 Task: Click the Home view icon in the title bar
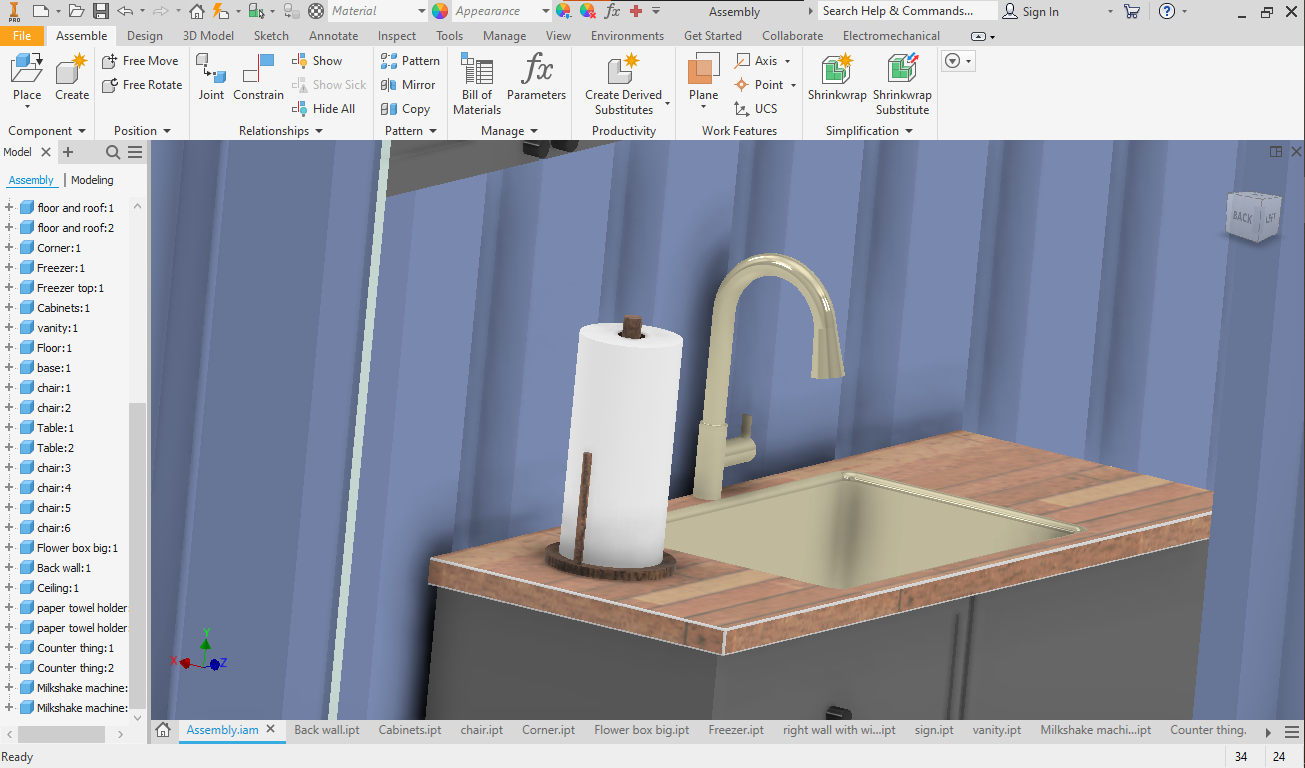tap(197, 11)
